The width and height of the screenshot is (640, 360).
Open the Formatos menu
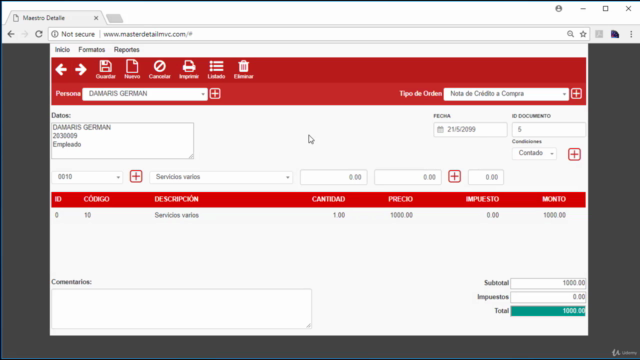tap(92, 50)
